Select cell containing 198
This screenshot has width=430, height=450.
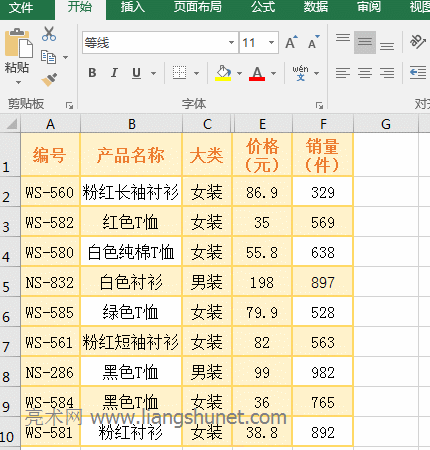[x=262, y=282]
